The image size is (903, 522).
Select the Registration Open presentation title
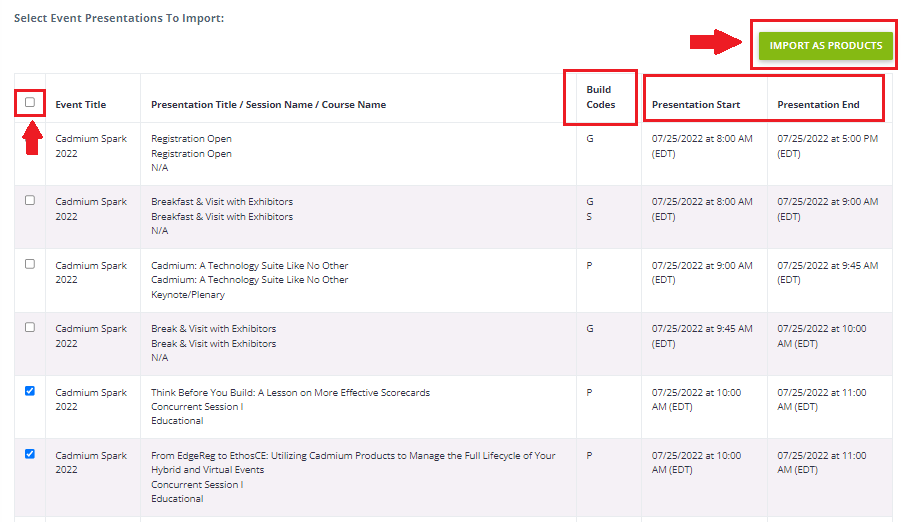[x=191, y=139]
